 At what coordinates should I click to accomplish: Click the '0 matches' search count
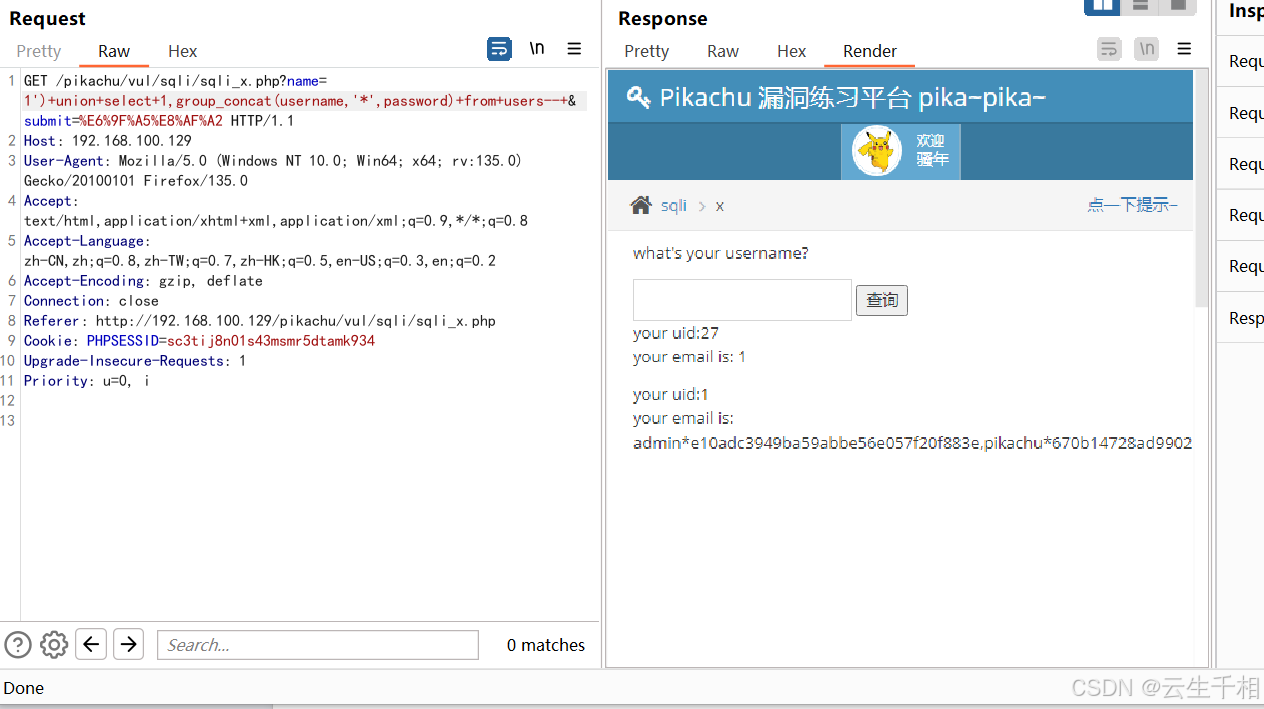point(546,645)
